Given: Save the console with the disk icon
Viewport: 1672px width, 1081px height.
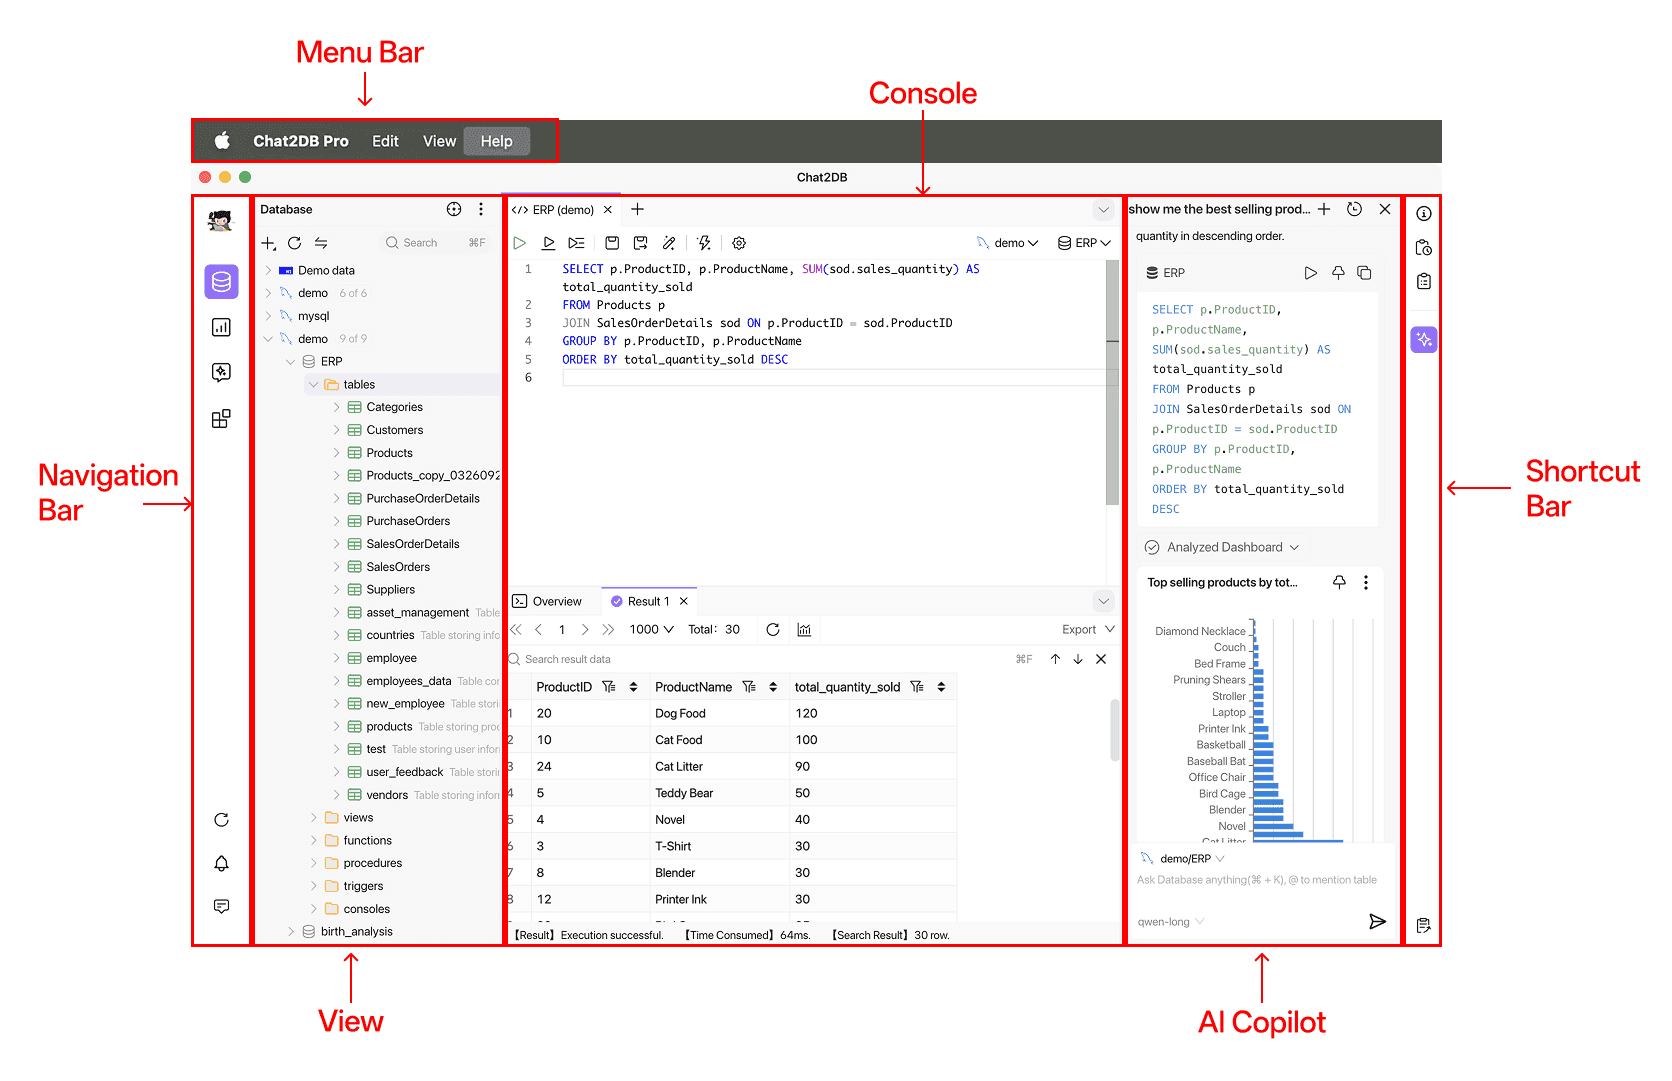Looking at the screenshot, I should 612,243.
